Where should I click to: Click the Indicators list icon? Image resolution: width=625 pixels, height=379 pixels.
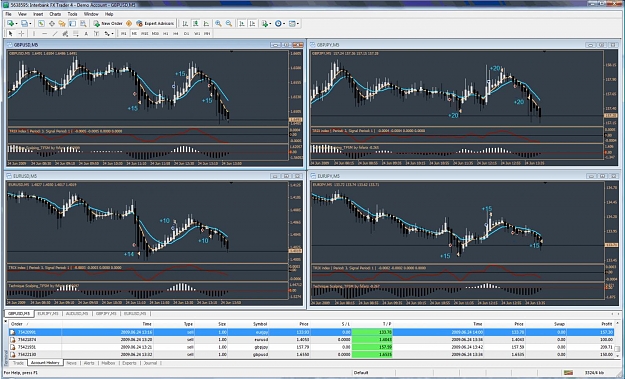click(265, 24)
